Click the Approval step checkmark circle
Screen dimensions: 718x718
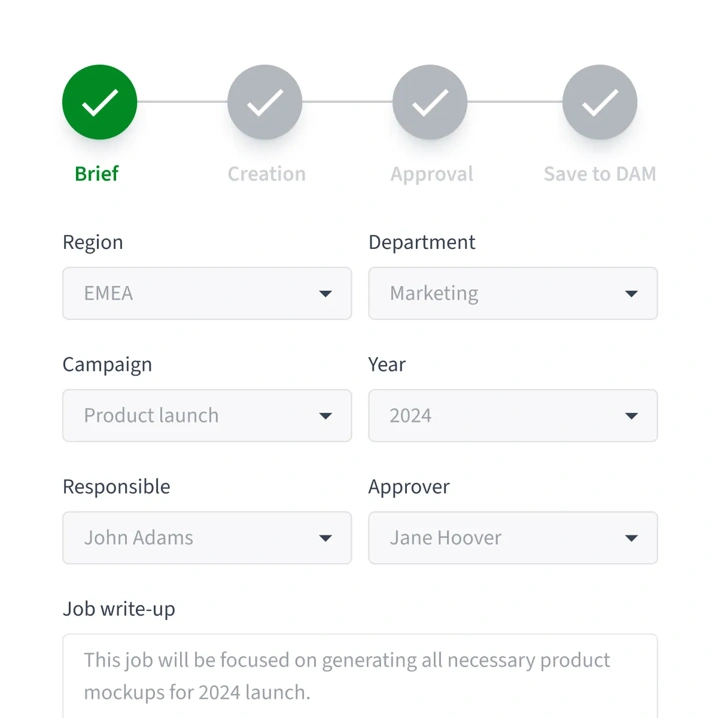[430, 102]
